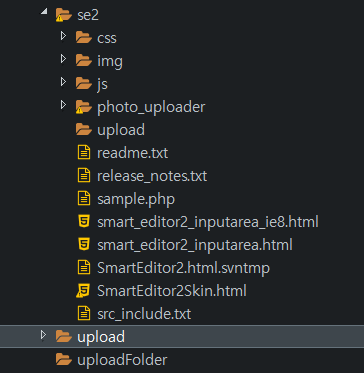The height and width of the screenshot is (373, 364).
Task: Expand the photo_uploader folder arrow
Action: coord(63,104)
